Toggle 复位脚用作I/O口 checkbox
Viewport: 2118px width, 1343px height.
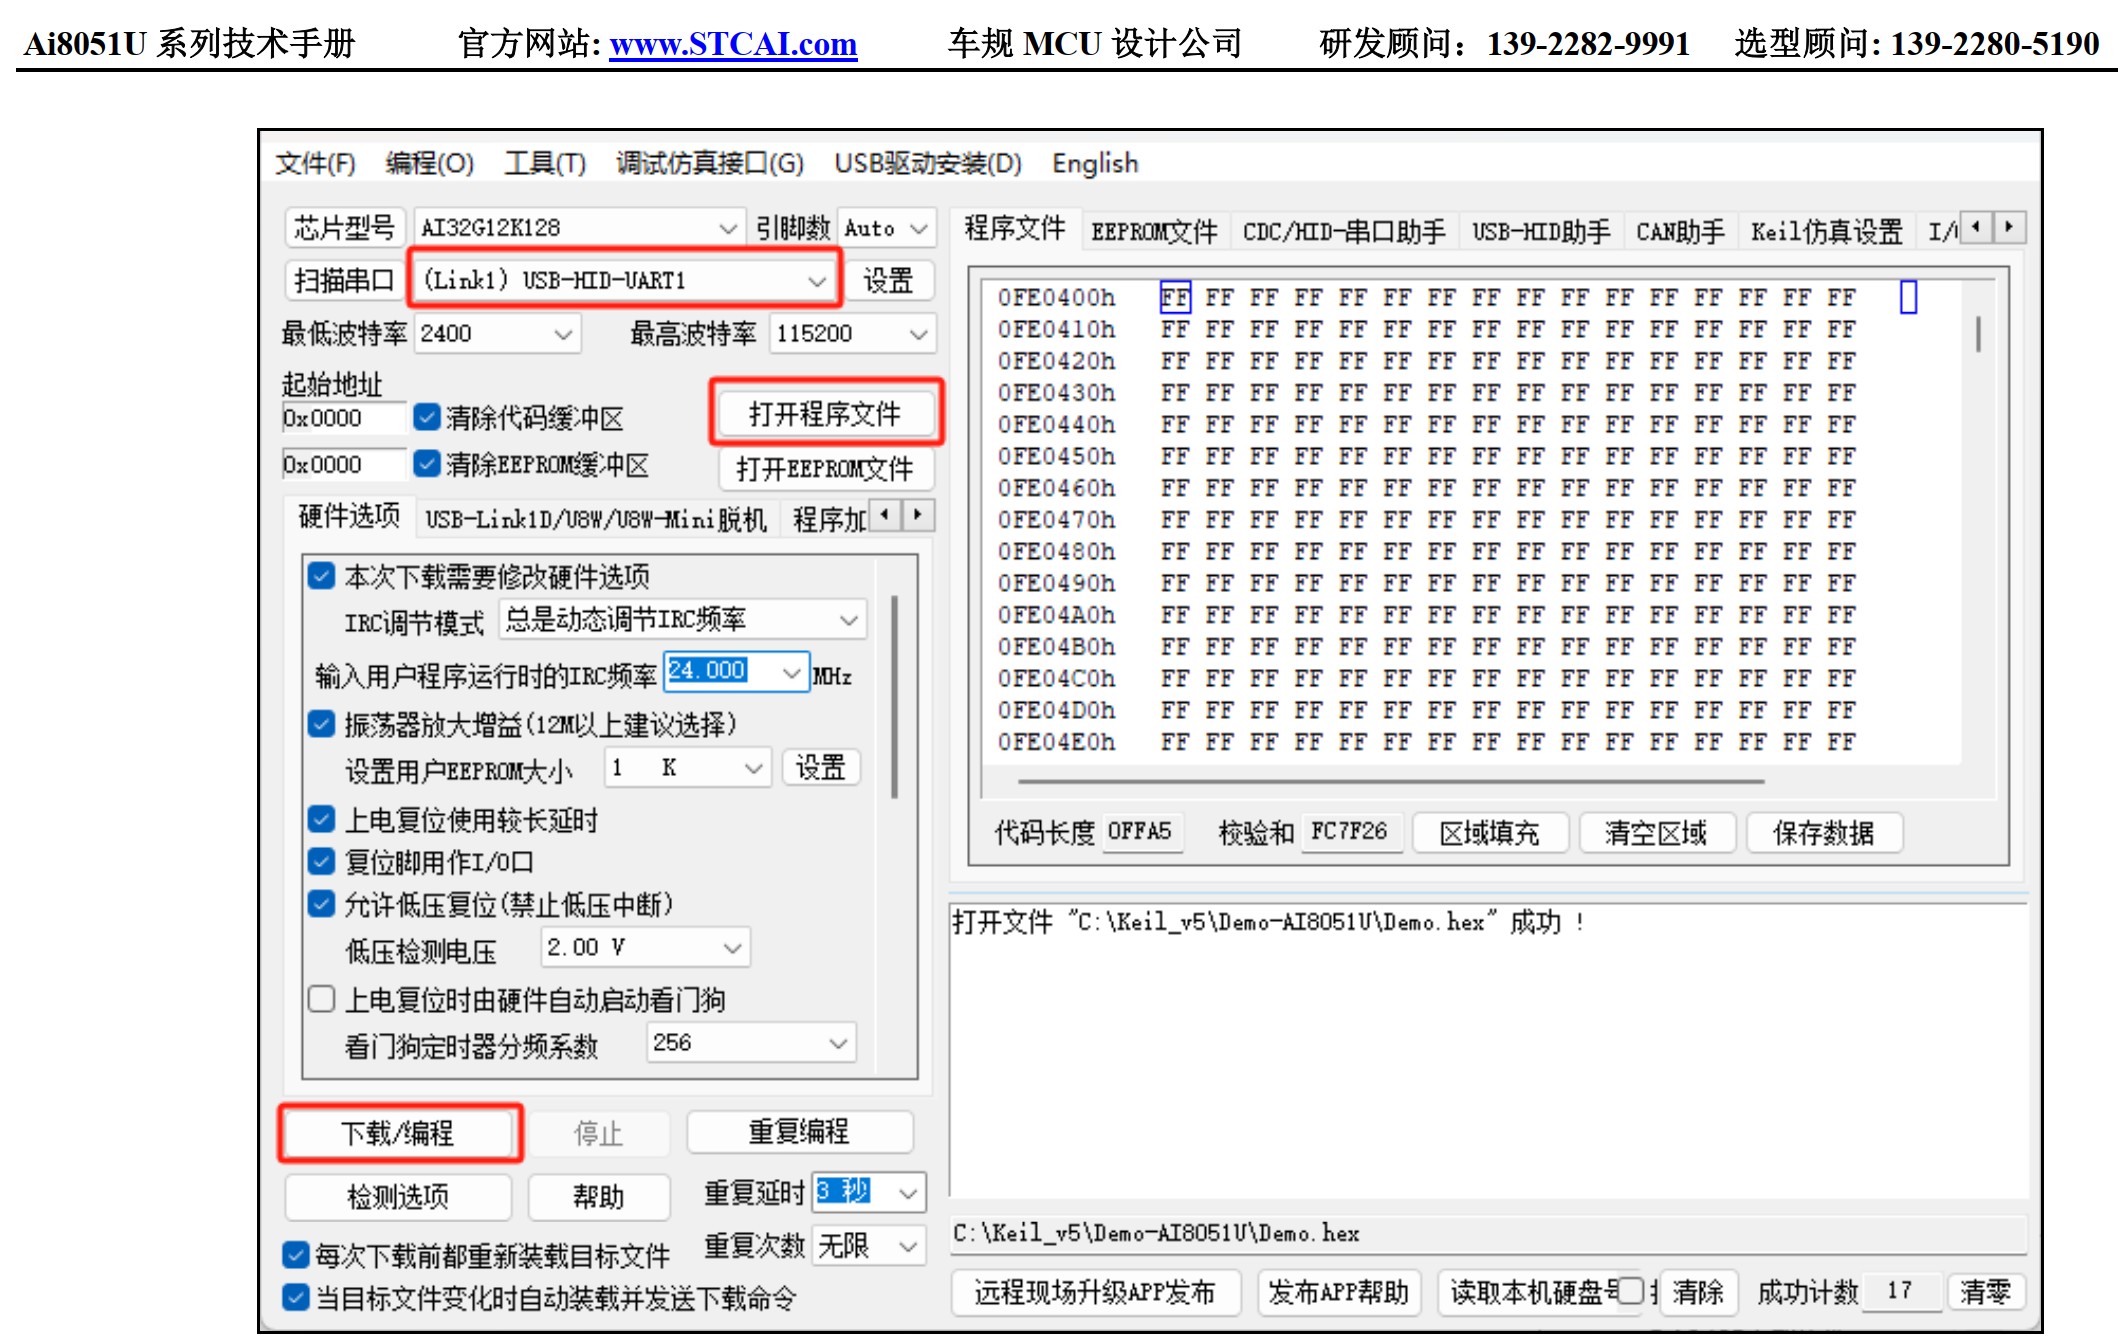(322, 861)
